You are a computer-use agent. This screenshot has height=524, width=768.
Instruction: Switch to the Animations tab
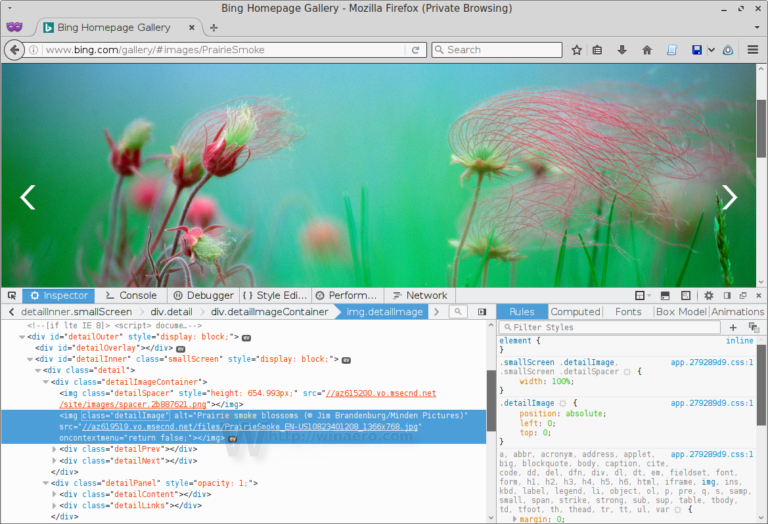click(738, 311)
